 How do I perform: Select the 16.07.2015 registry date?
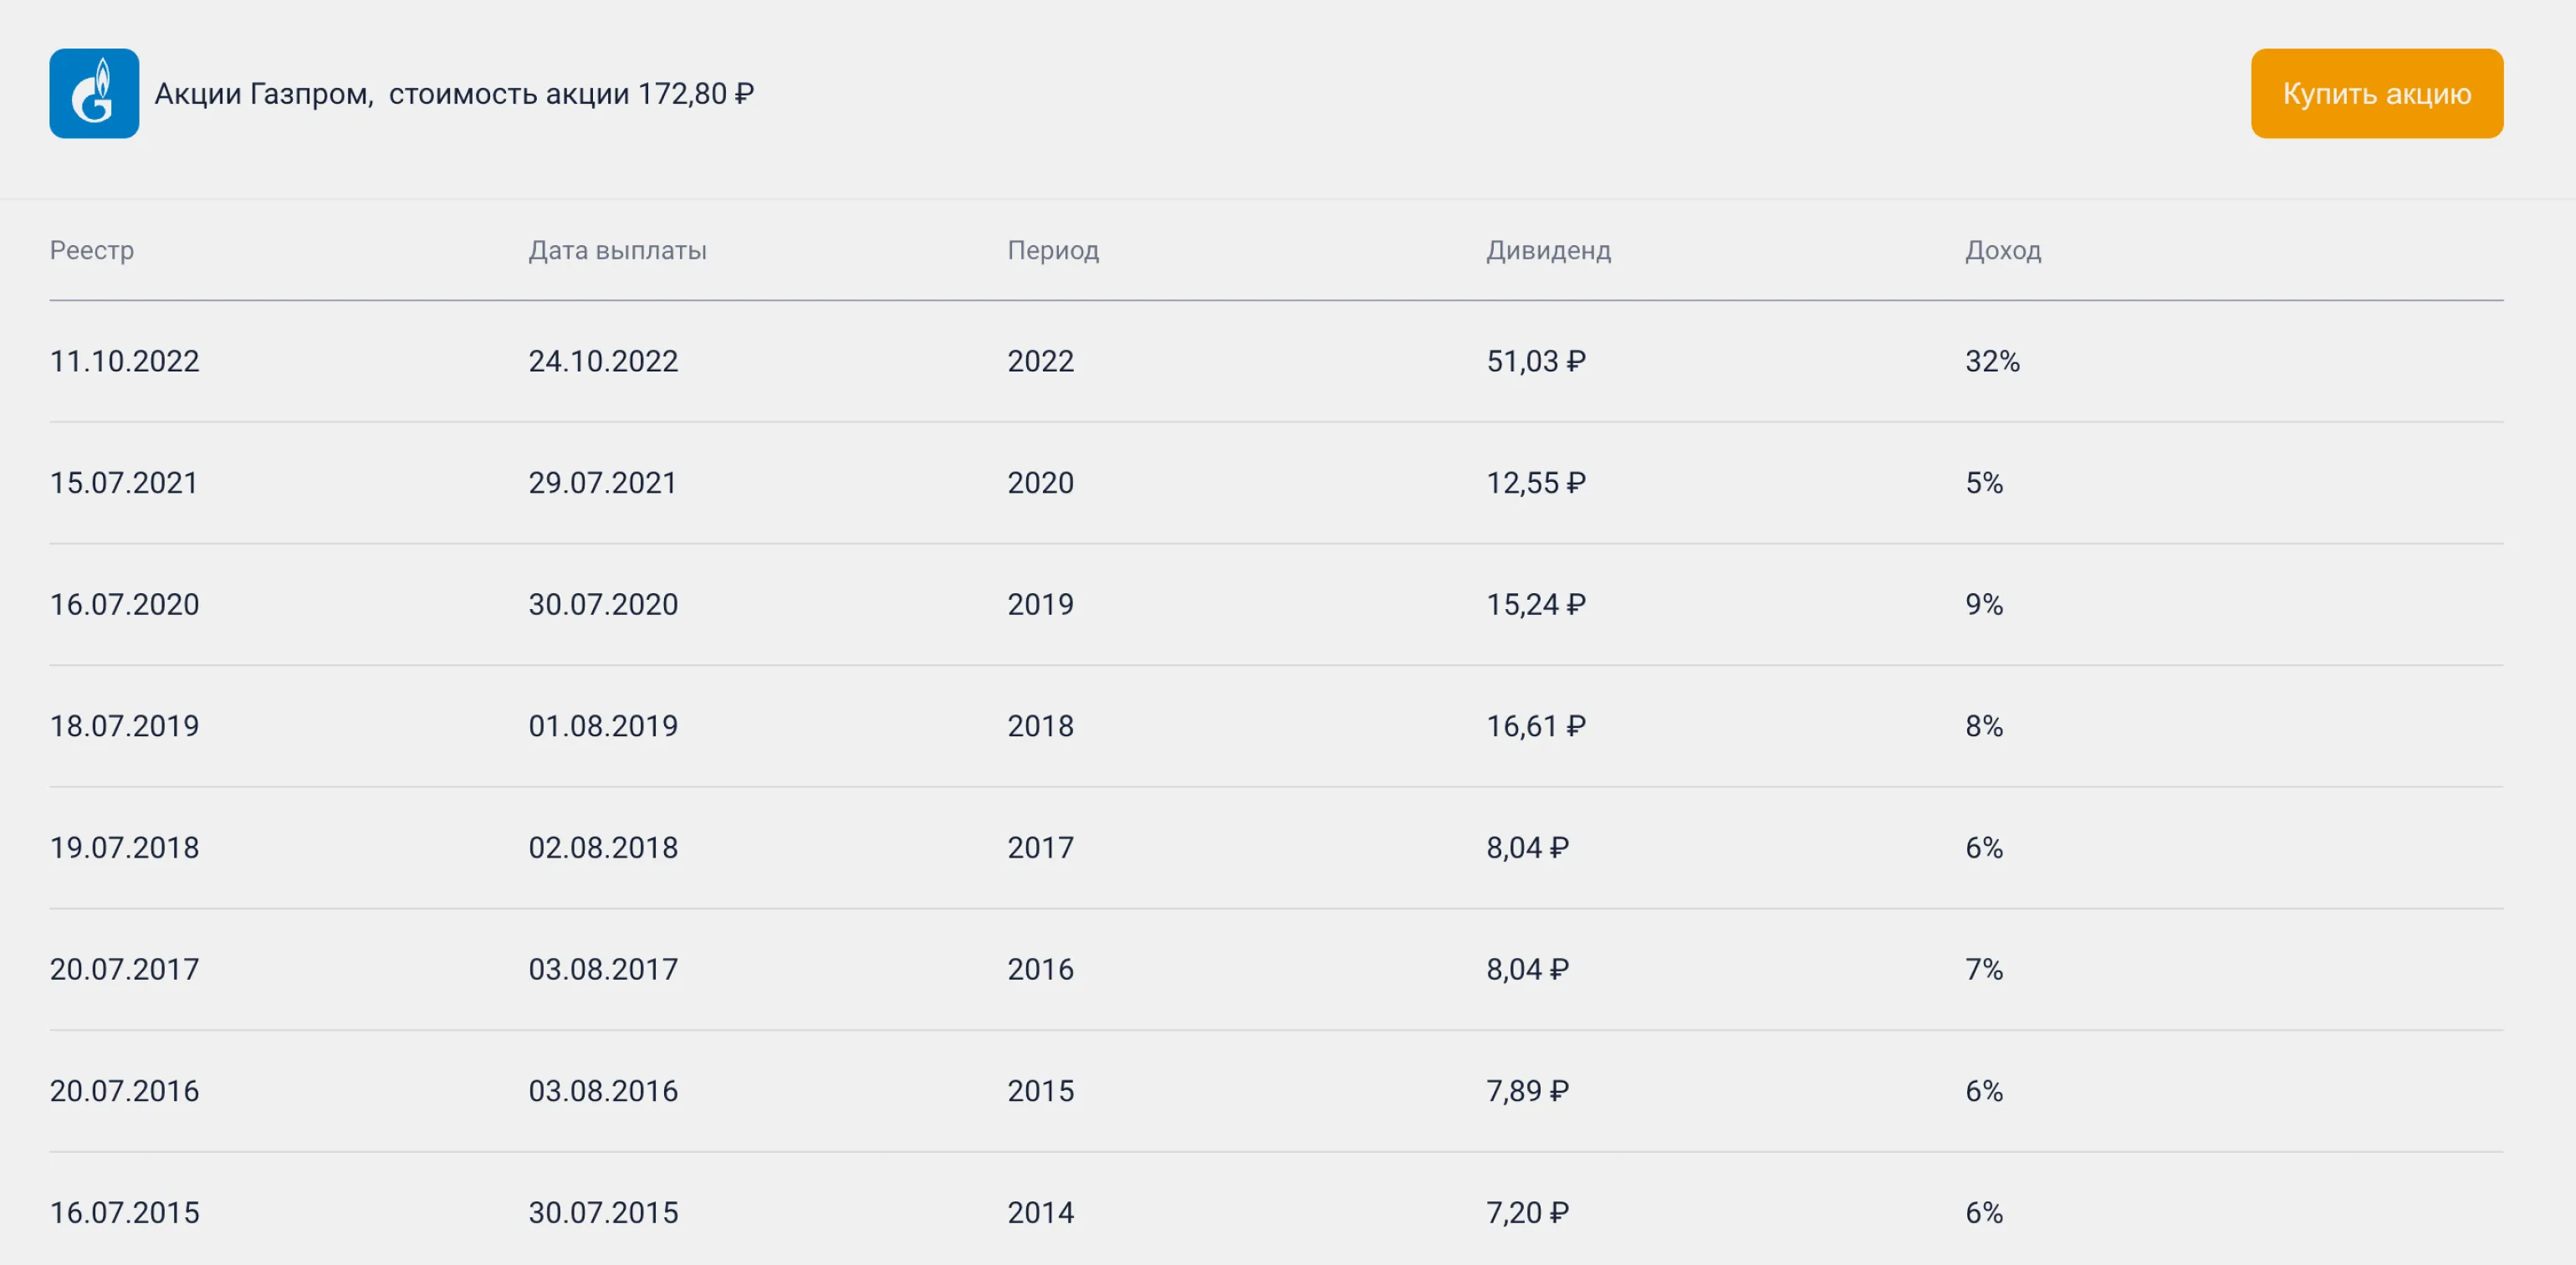point(125,1213)
